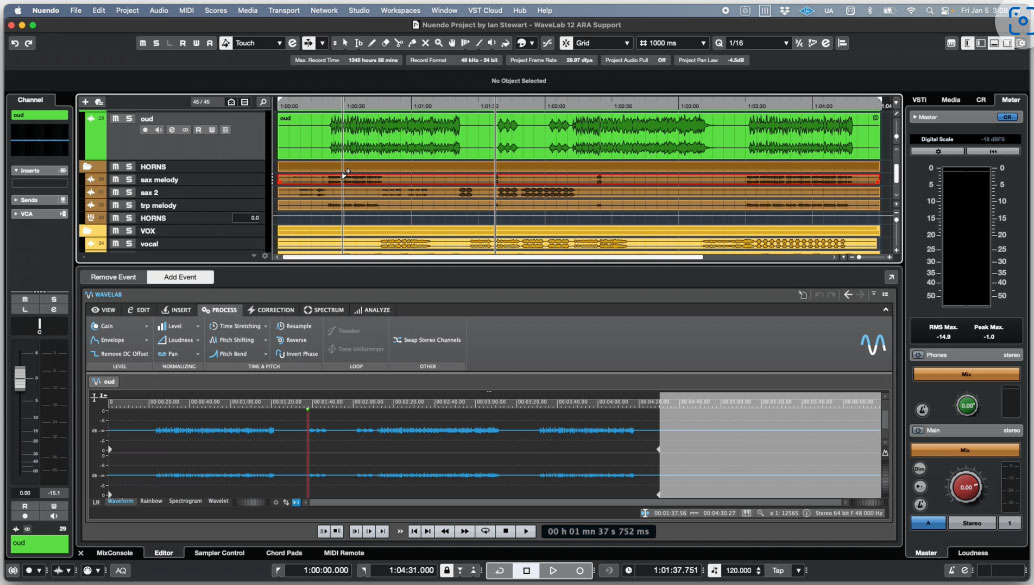This screenshot has height=585, width=1034.
Task: Click the Resample tool
Action: tap(294, 326)
